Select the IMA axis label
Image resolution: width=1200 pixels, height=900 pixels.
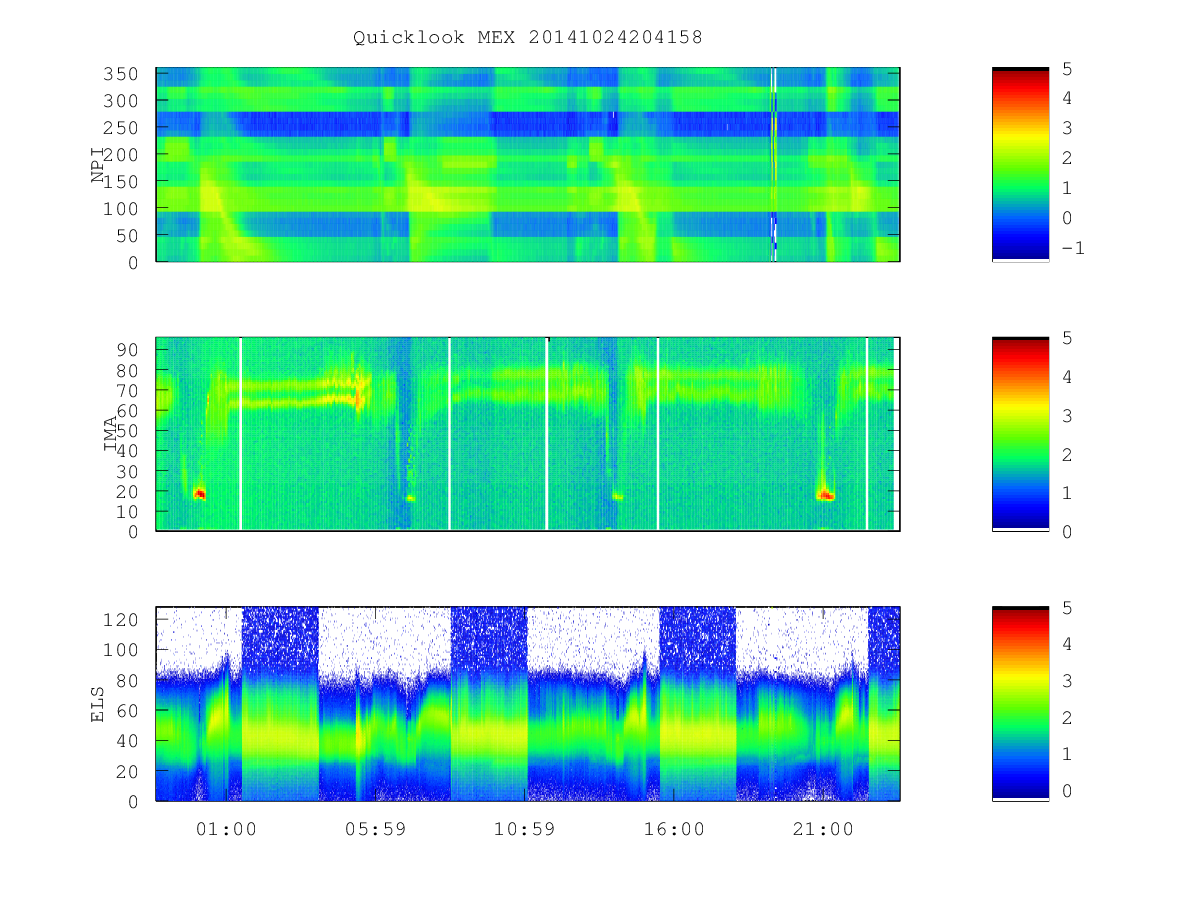pos(111,434)
